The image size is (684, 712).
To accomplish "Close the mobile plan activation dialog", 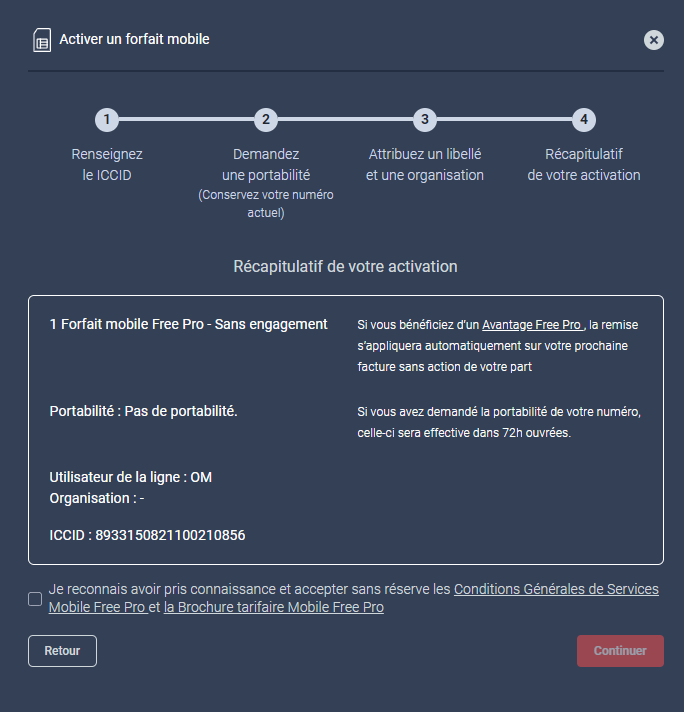I will 654,40.
